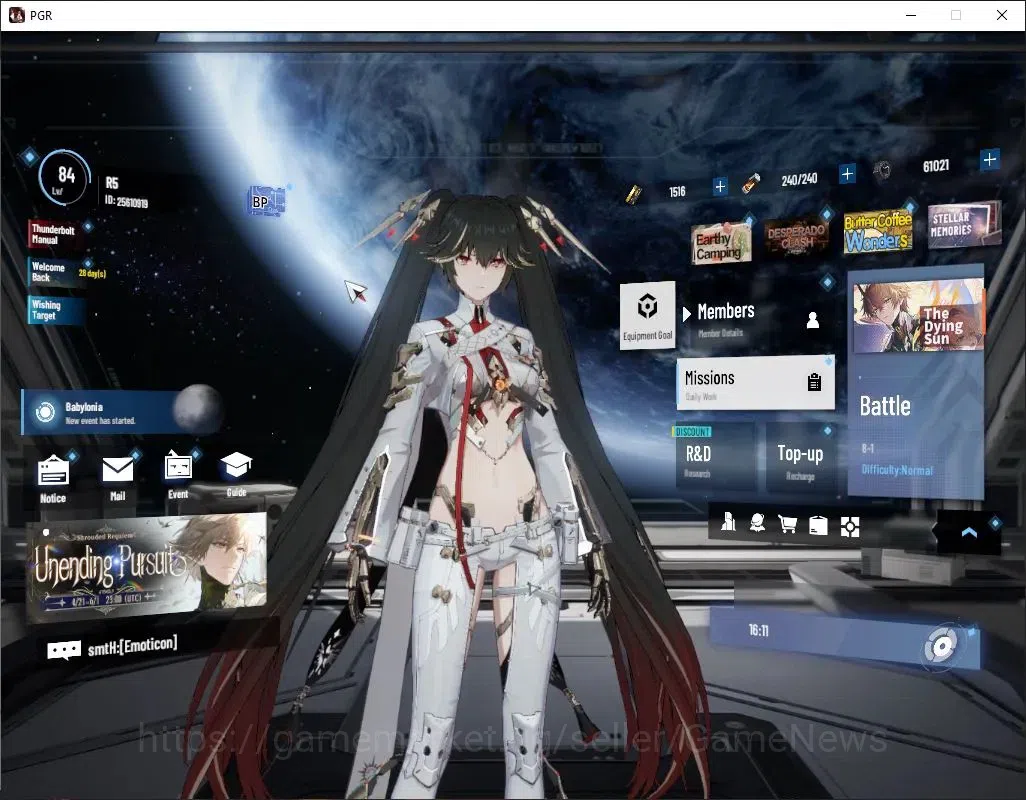The height and width of the screenshot is (800, 1026).
Task: Open the Unending Pursuit event banner
Action: [x=147, y=566]
